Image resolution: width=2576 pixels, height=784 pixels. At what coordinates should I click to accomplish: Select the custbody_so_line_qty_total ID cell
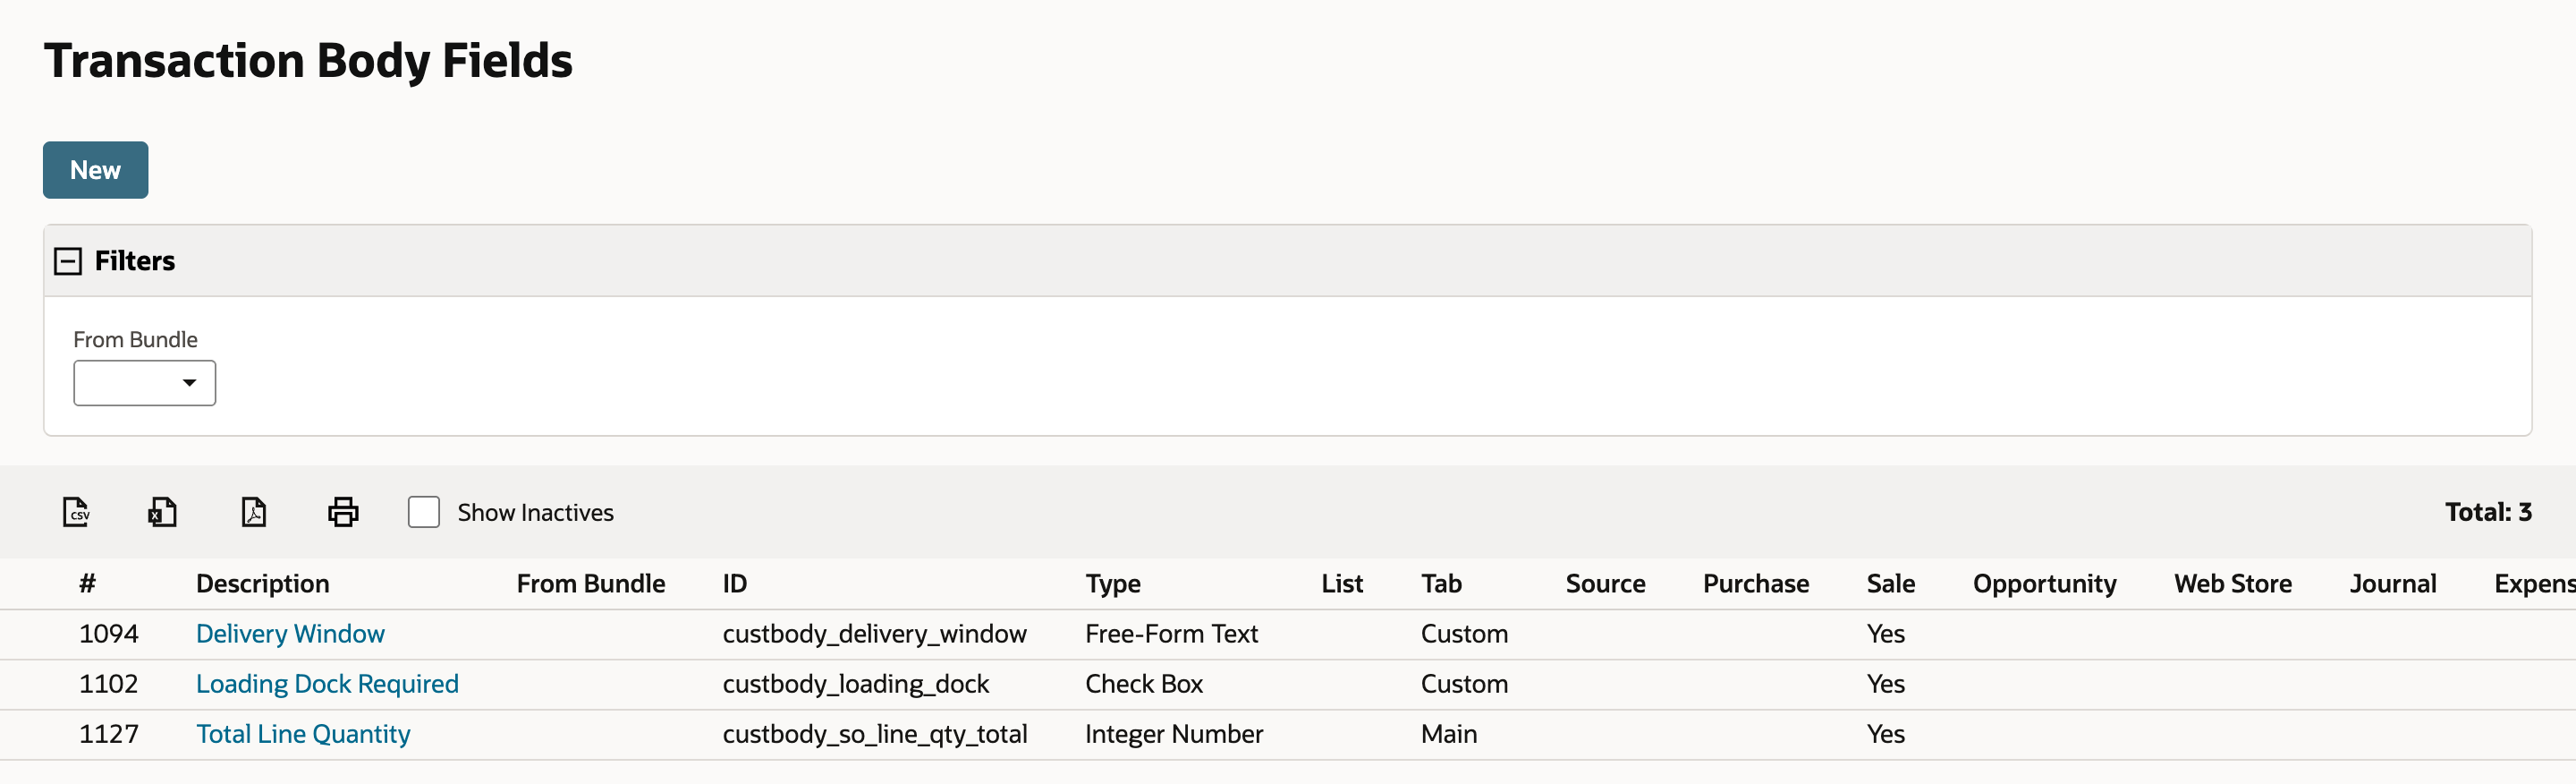874,734
